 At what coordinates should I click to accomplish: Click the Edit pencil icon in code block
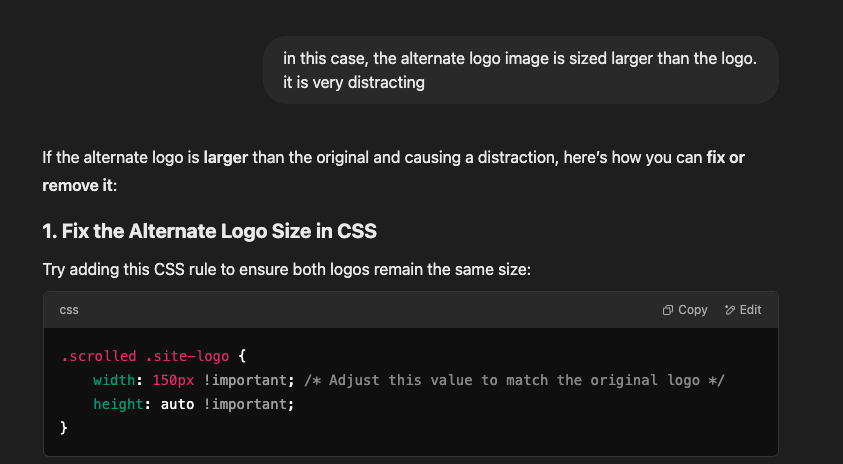[730, 310]
